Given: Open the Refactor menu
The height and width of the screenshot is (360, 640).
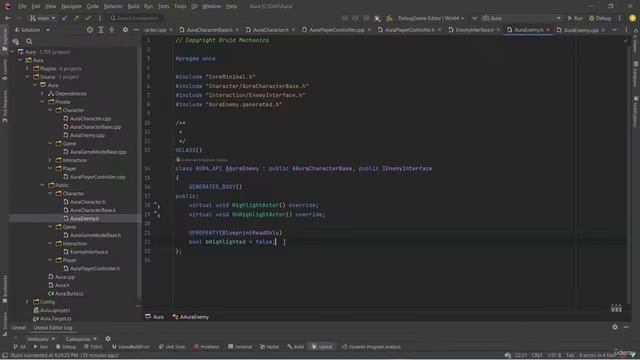Looking at the screenshot, I should pos(113,6).
